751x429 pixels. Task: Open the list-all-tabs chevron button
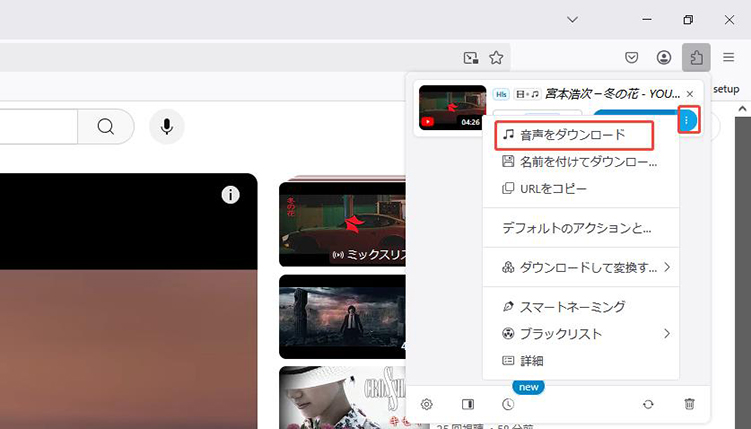pyautogui.click(x=572, y=20)
